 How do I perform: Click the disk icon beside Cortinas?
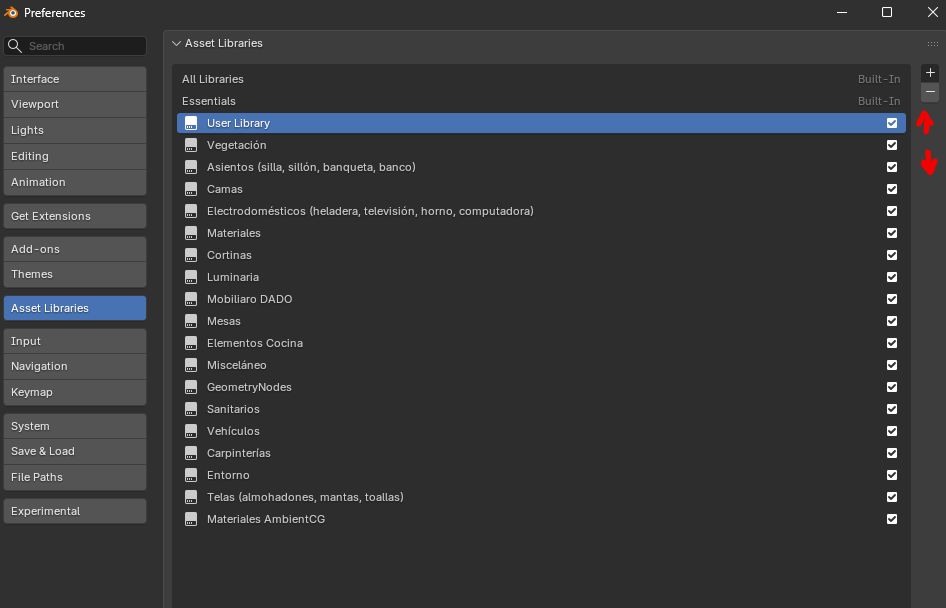(x=191, y=255)
